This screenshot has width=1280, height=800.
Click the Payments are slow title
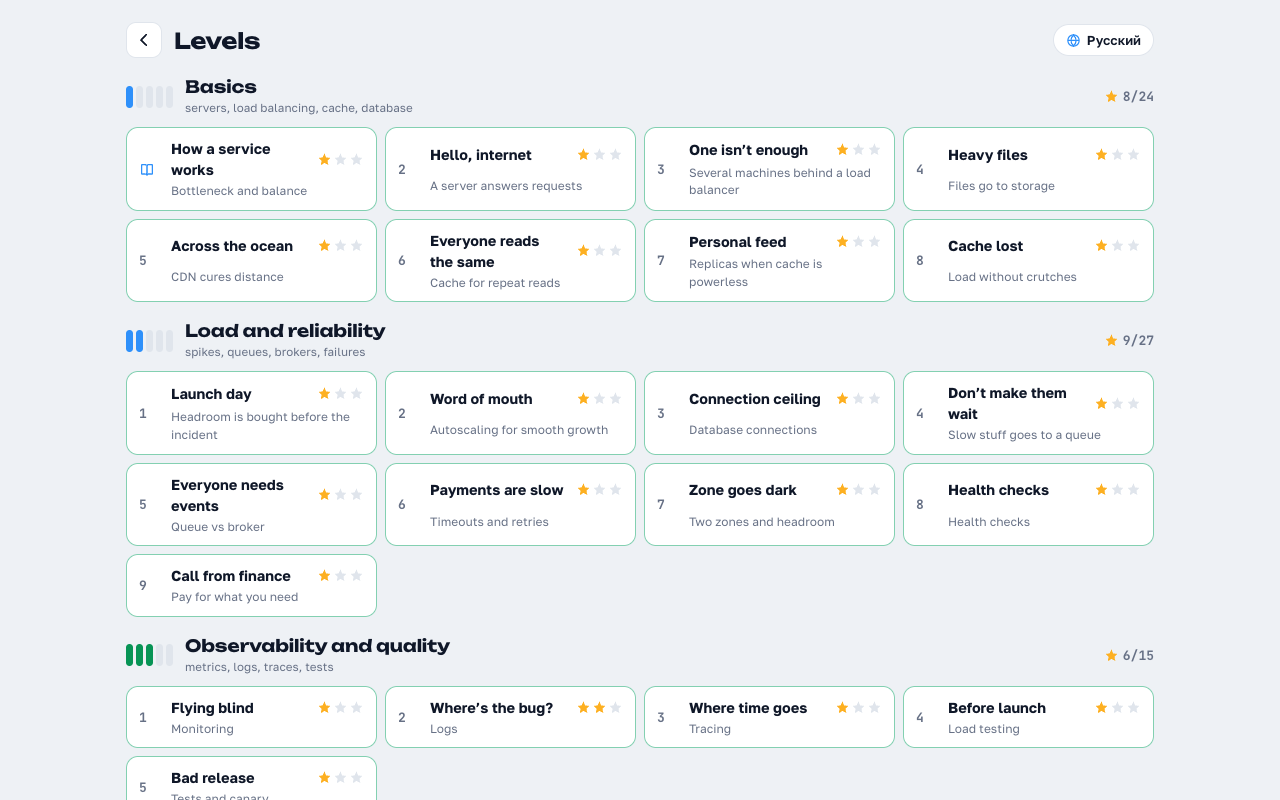497,490
